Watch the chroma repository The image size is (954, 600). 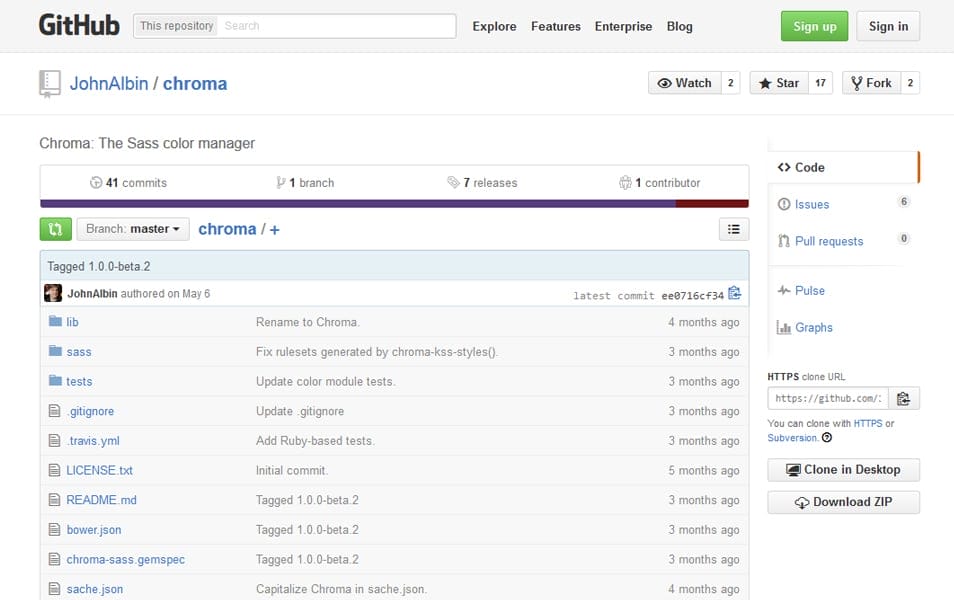pyautogui.click(x=684, y=83)
